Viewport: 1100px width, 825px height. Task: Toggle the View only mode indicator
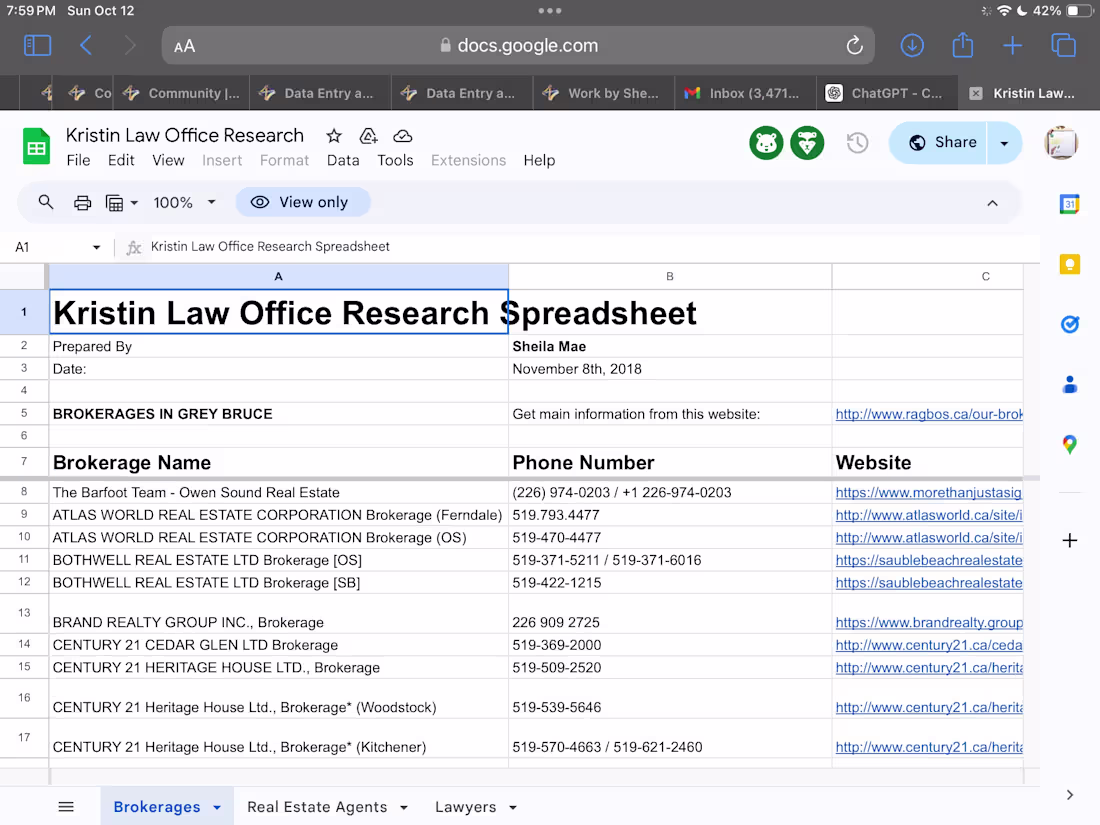click(x=302, y=202)
